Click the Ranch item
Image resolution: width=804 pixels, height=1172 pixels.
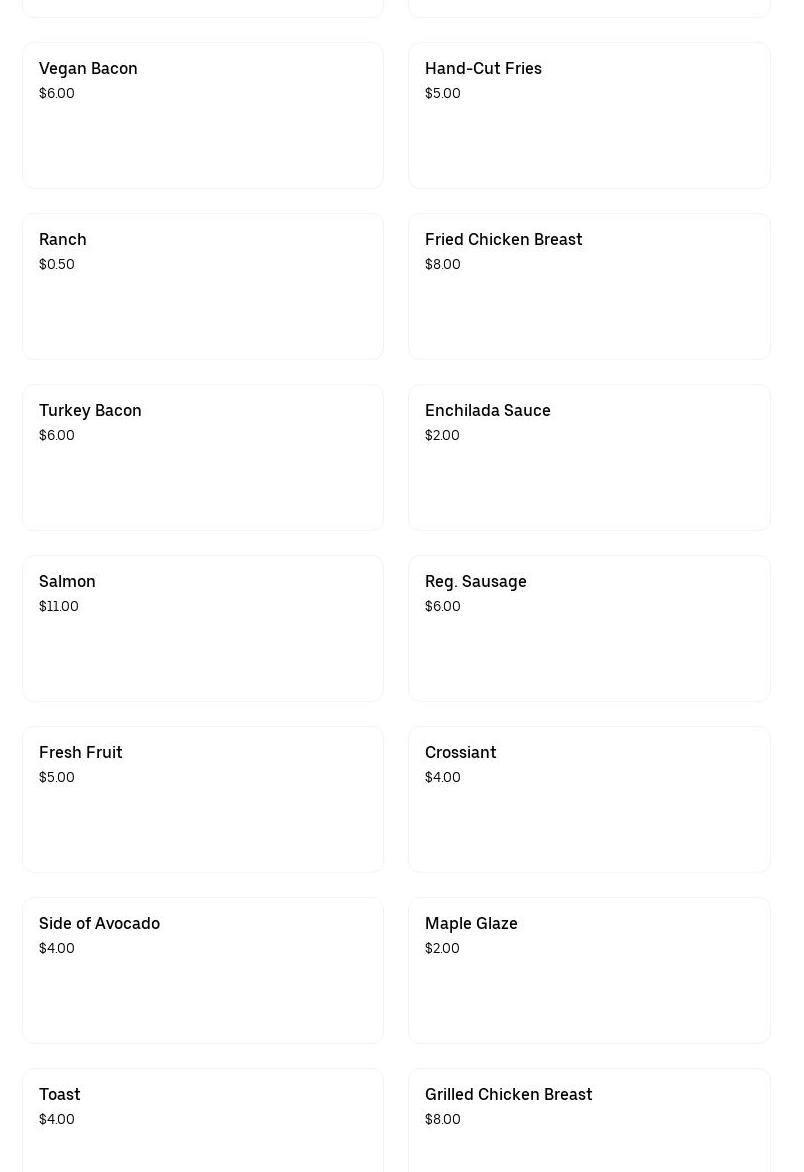point(203,286)
